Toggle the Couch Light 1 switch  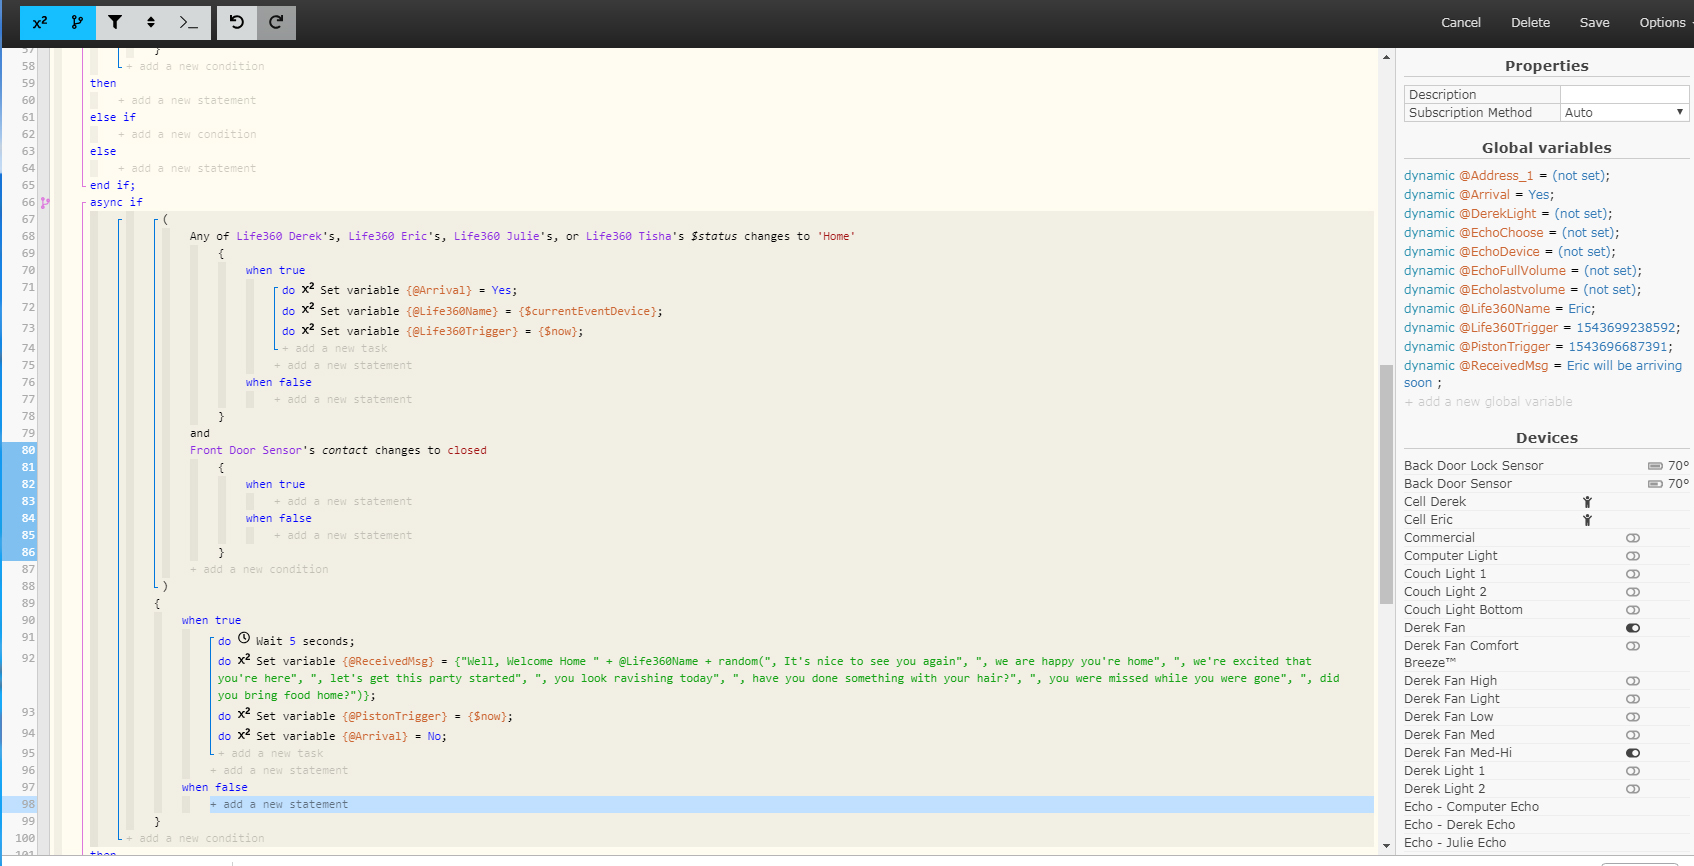pyautogui.click(x=1633, y=574)
